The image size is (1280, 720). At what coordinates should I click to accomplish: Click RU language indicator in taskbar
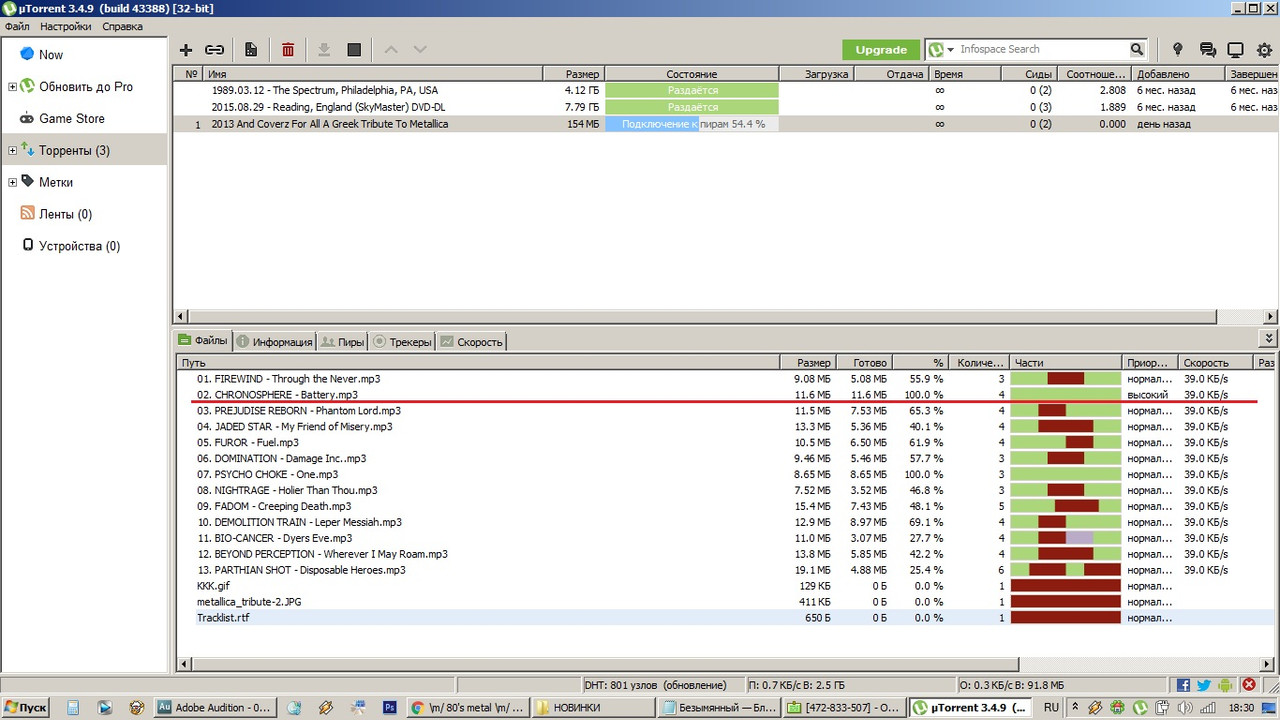1051,707
